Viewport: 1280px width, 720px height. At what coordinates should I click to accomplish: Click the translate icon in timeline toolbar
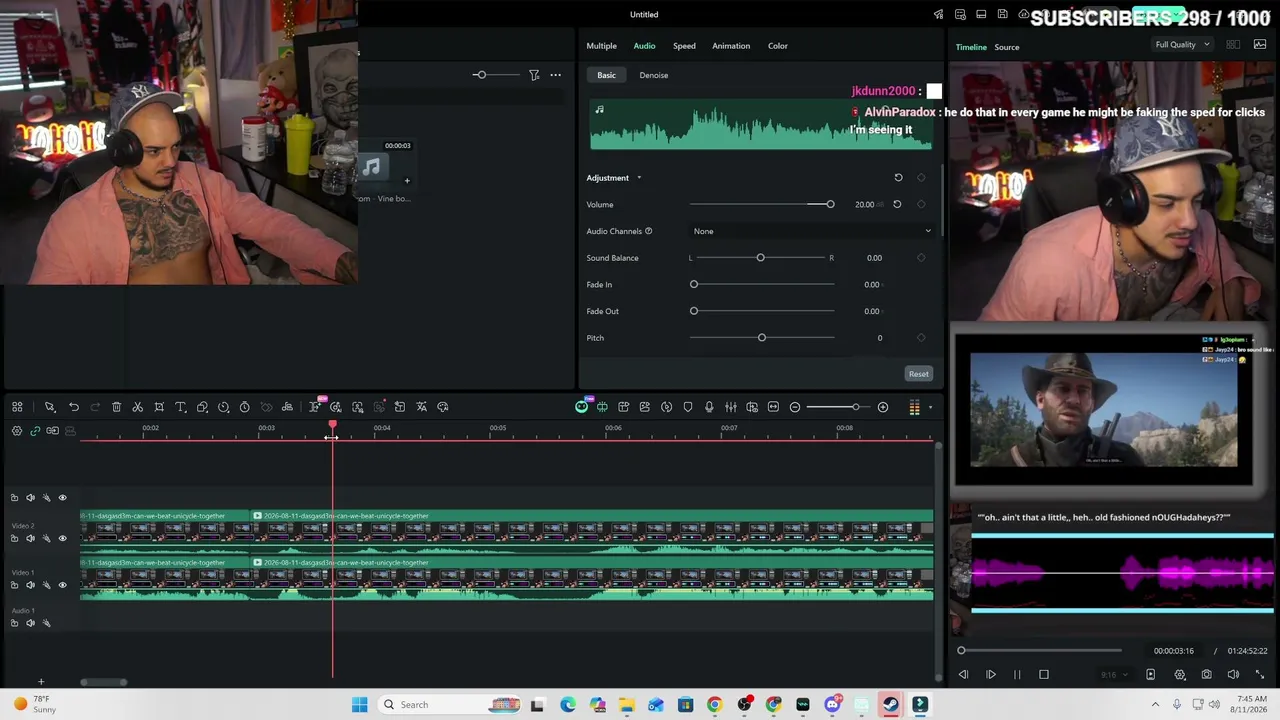point(422,407)
